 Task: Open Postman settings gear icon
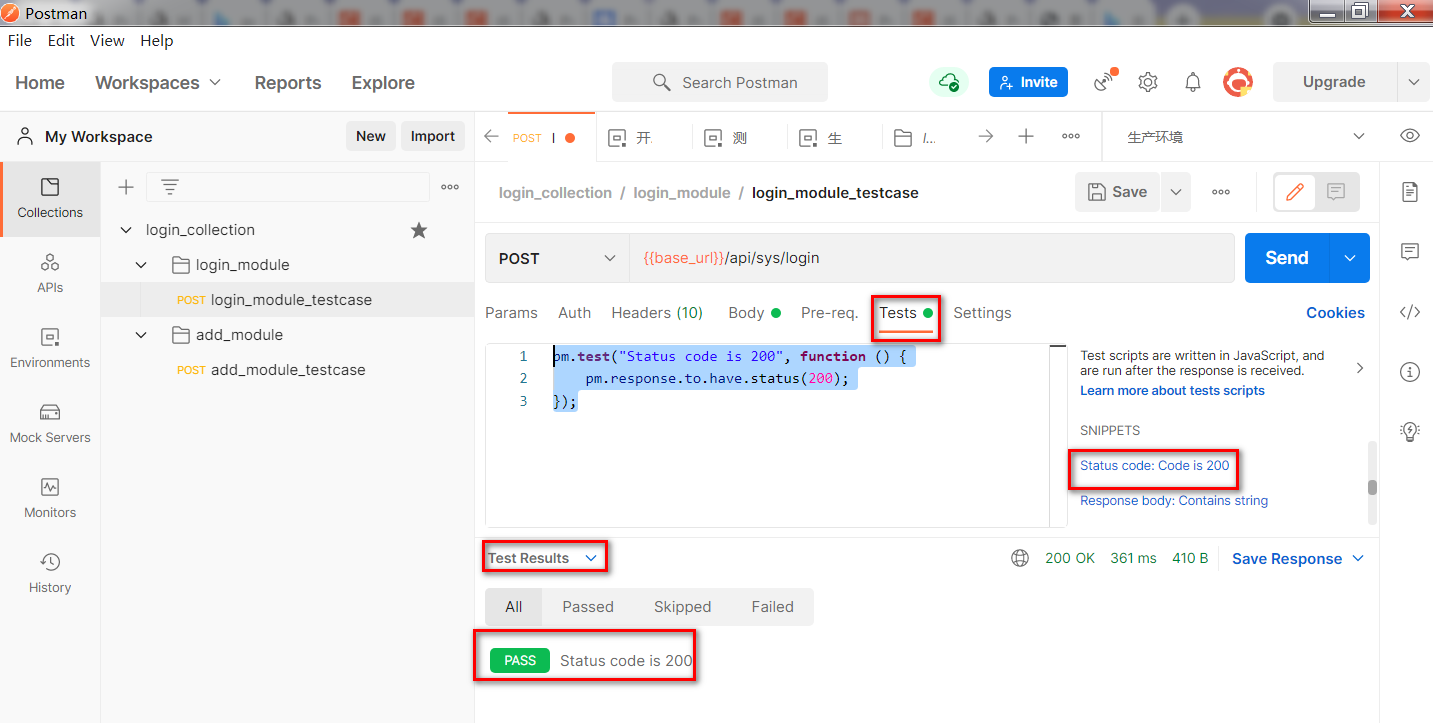[x=1148, y=82]
